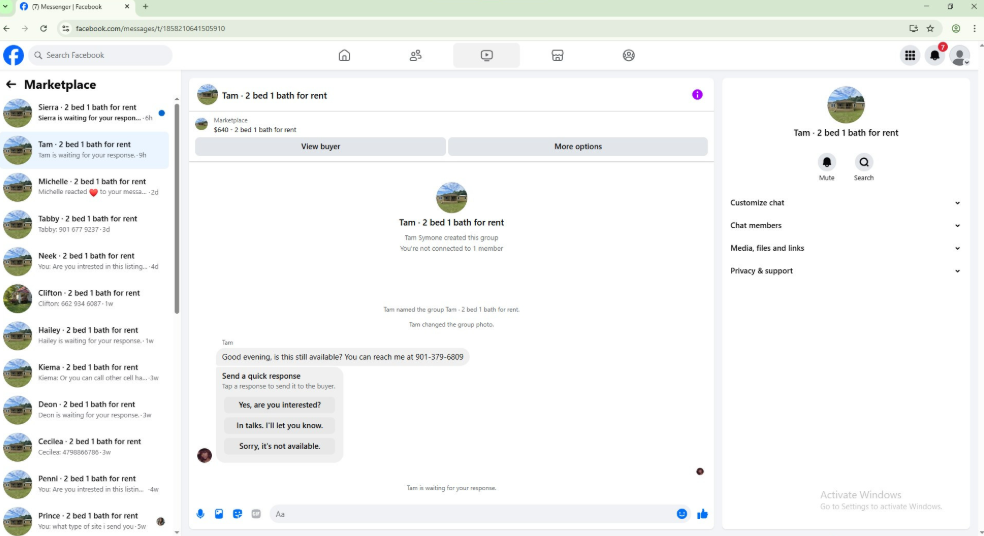Go back using the browser back arrow
Screen dimensions: 984x536
click(x=7, y=28)
